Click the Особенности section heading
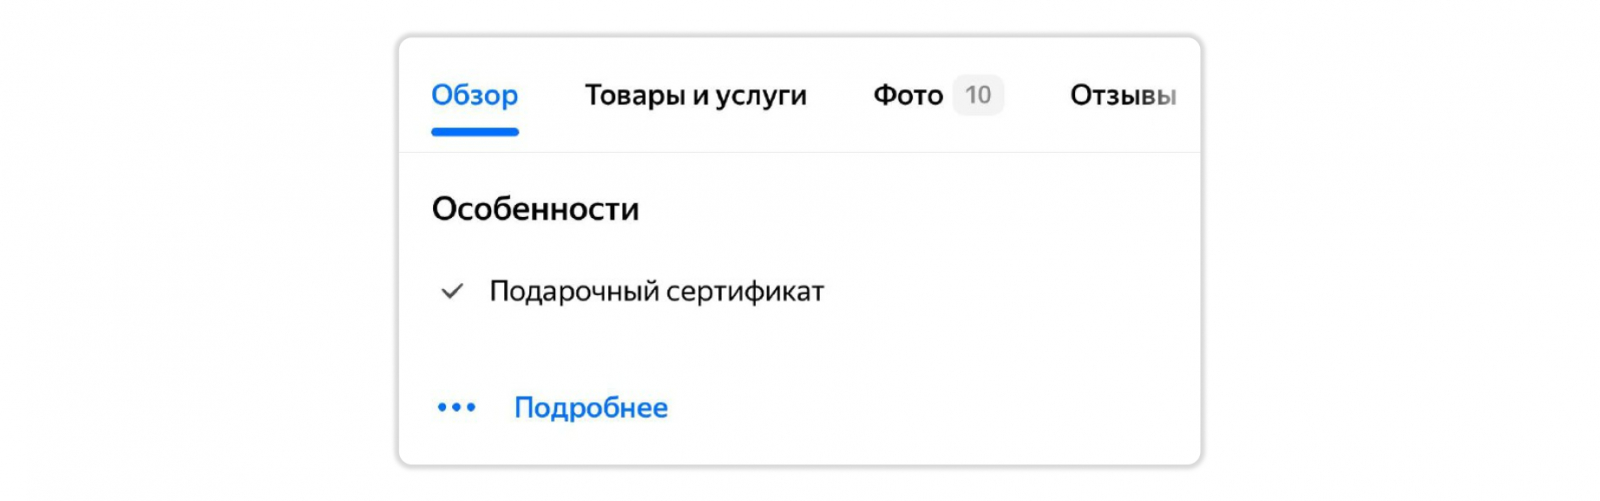The height and width of the screenshot is (501, 1600). (x=535, y=209)
